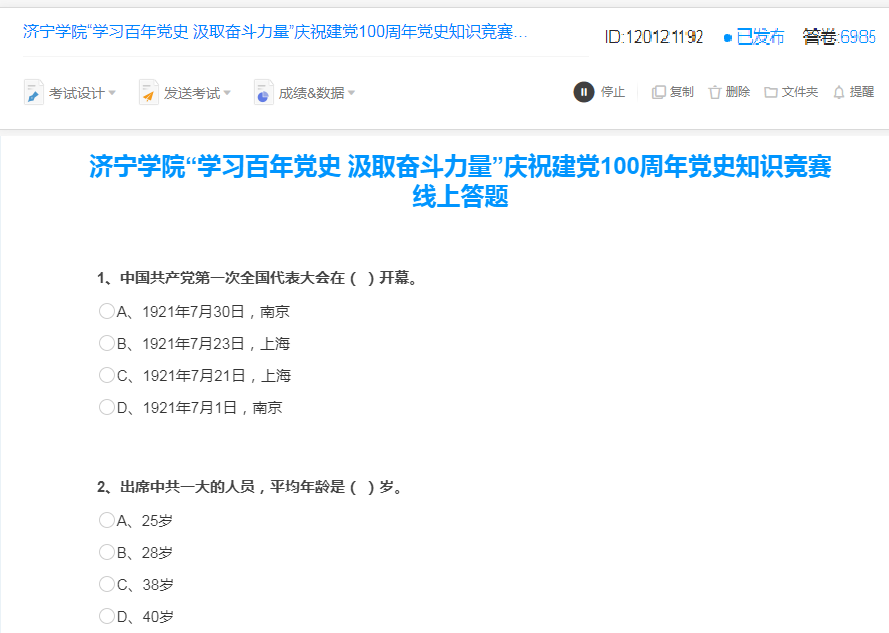Click the reminder (提醒) bell icon

tap(838, 92)
